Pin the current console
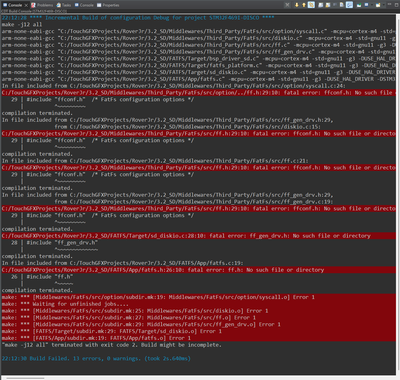The height and width of the screenshot is (380, 400). click(x=359, y=5)
